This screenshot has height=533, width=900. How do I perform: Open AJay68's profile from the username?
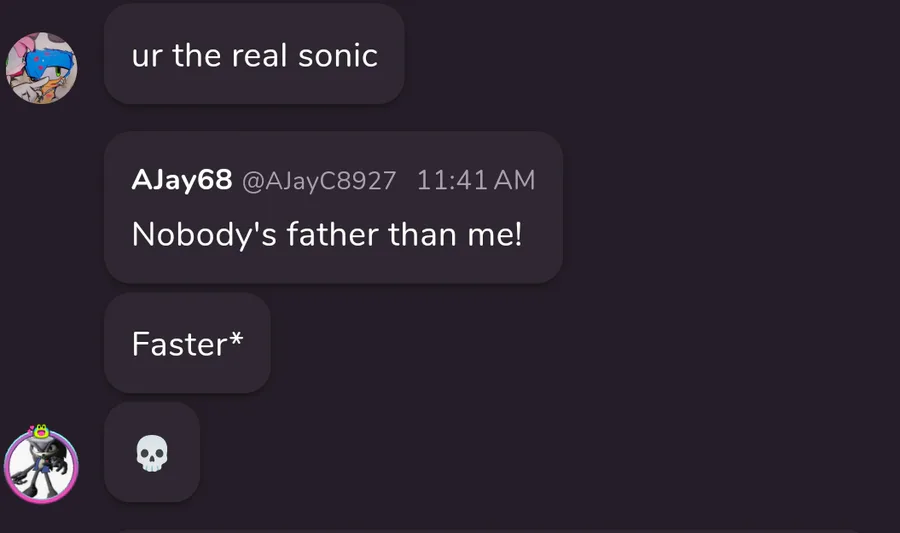[181, 180]
